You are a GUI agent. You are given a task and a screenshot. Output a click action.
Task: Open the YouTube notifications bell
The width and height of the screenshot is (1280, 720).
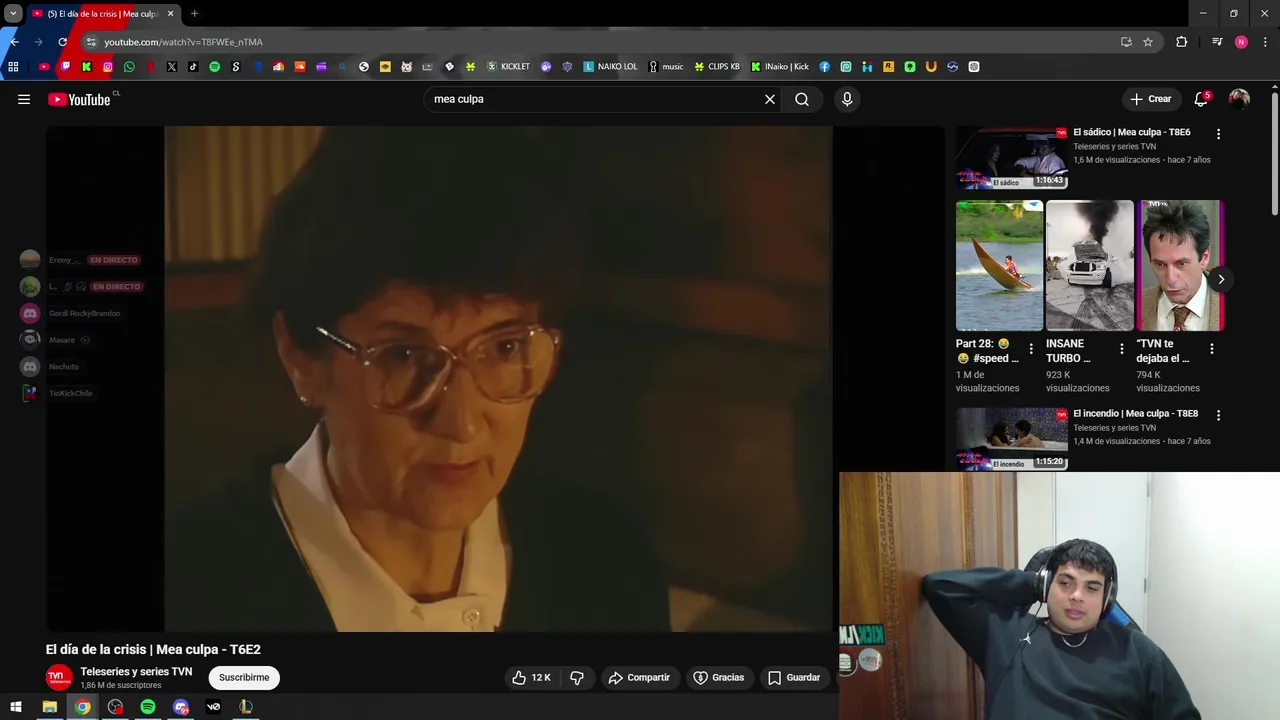click(1201, 99)
